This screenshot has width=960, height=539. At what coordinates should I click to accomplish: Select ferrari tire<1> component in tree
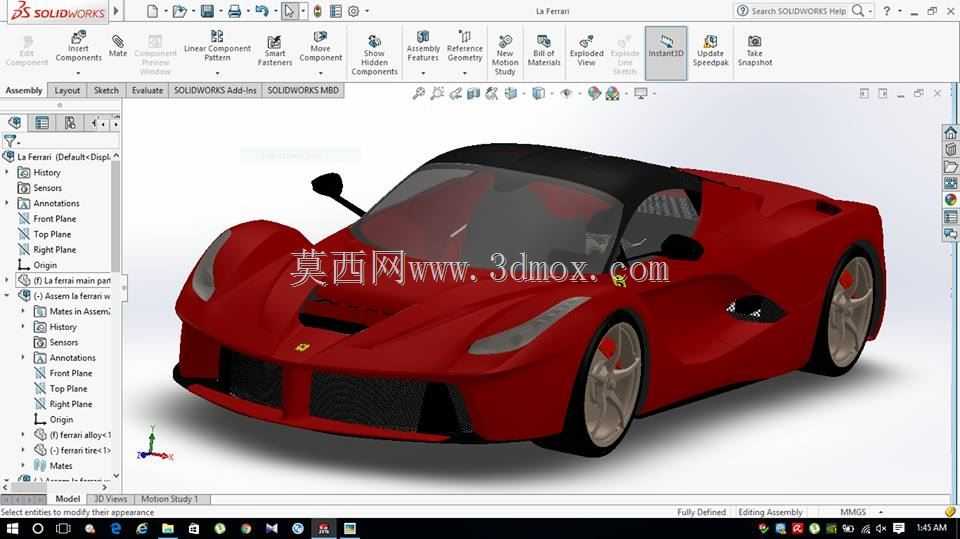[x=80, y=450]
